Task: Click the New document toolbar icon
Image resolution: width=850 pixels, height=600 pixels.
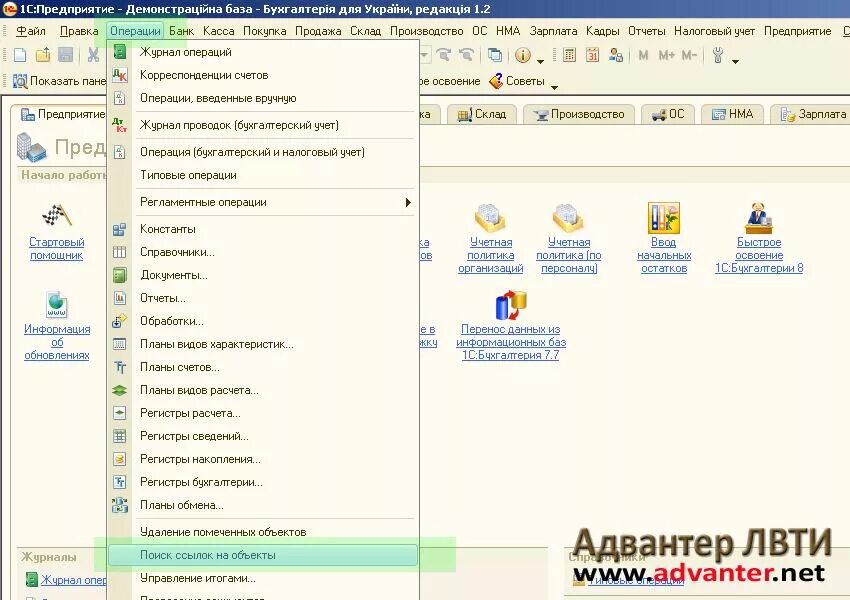Action: coord(20,55)
